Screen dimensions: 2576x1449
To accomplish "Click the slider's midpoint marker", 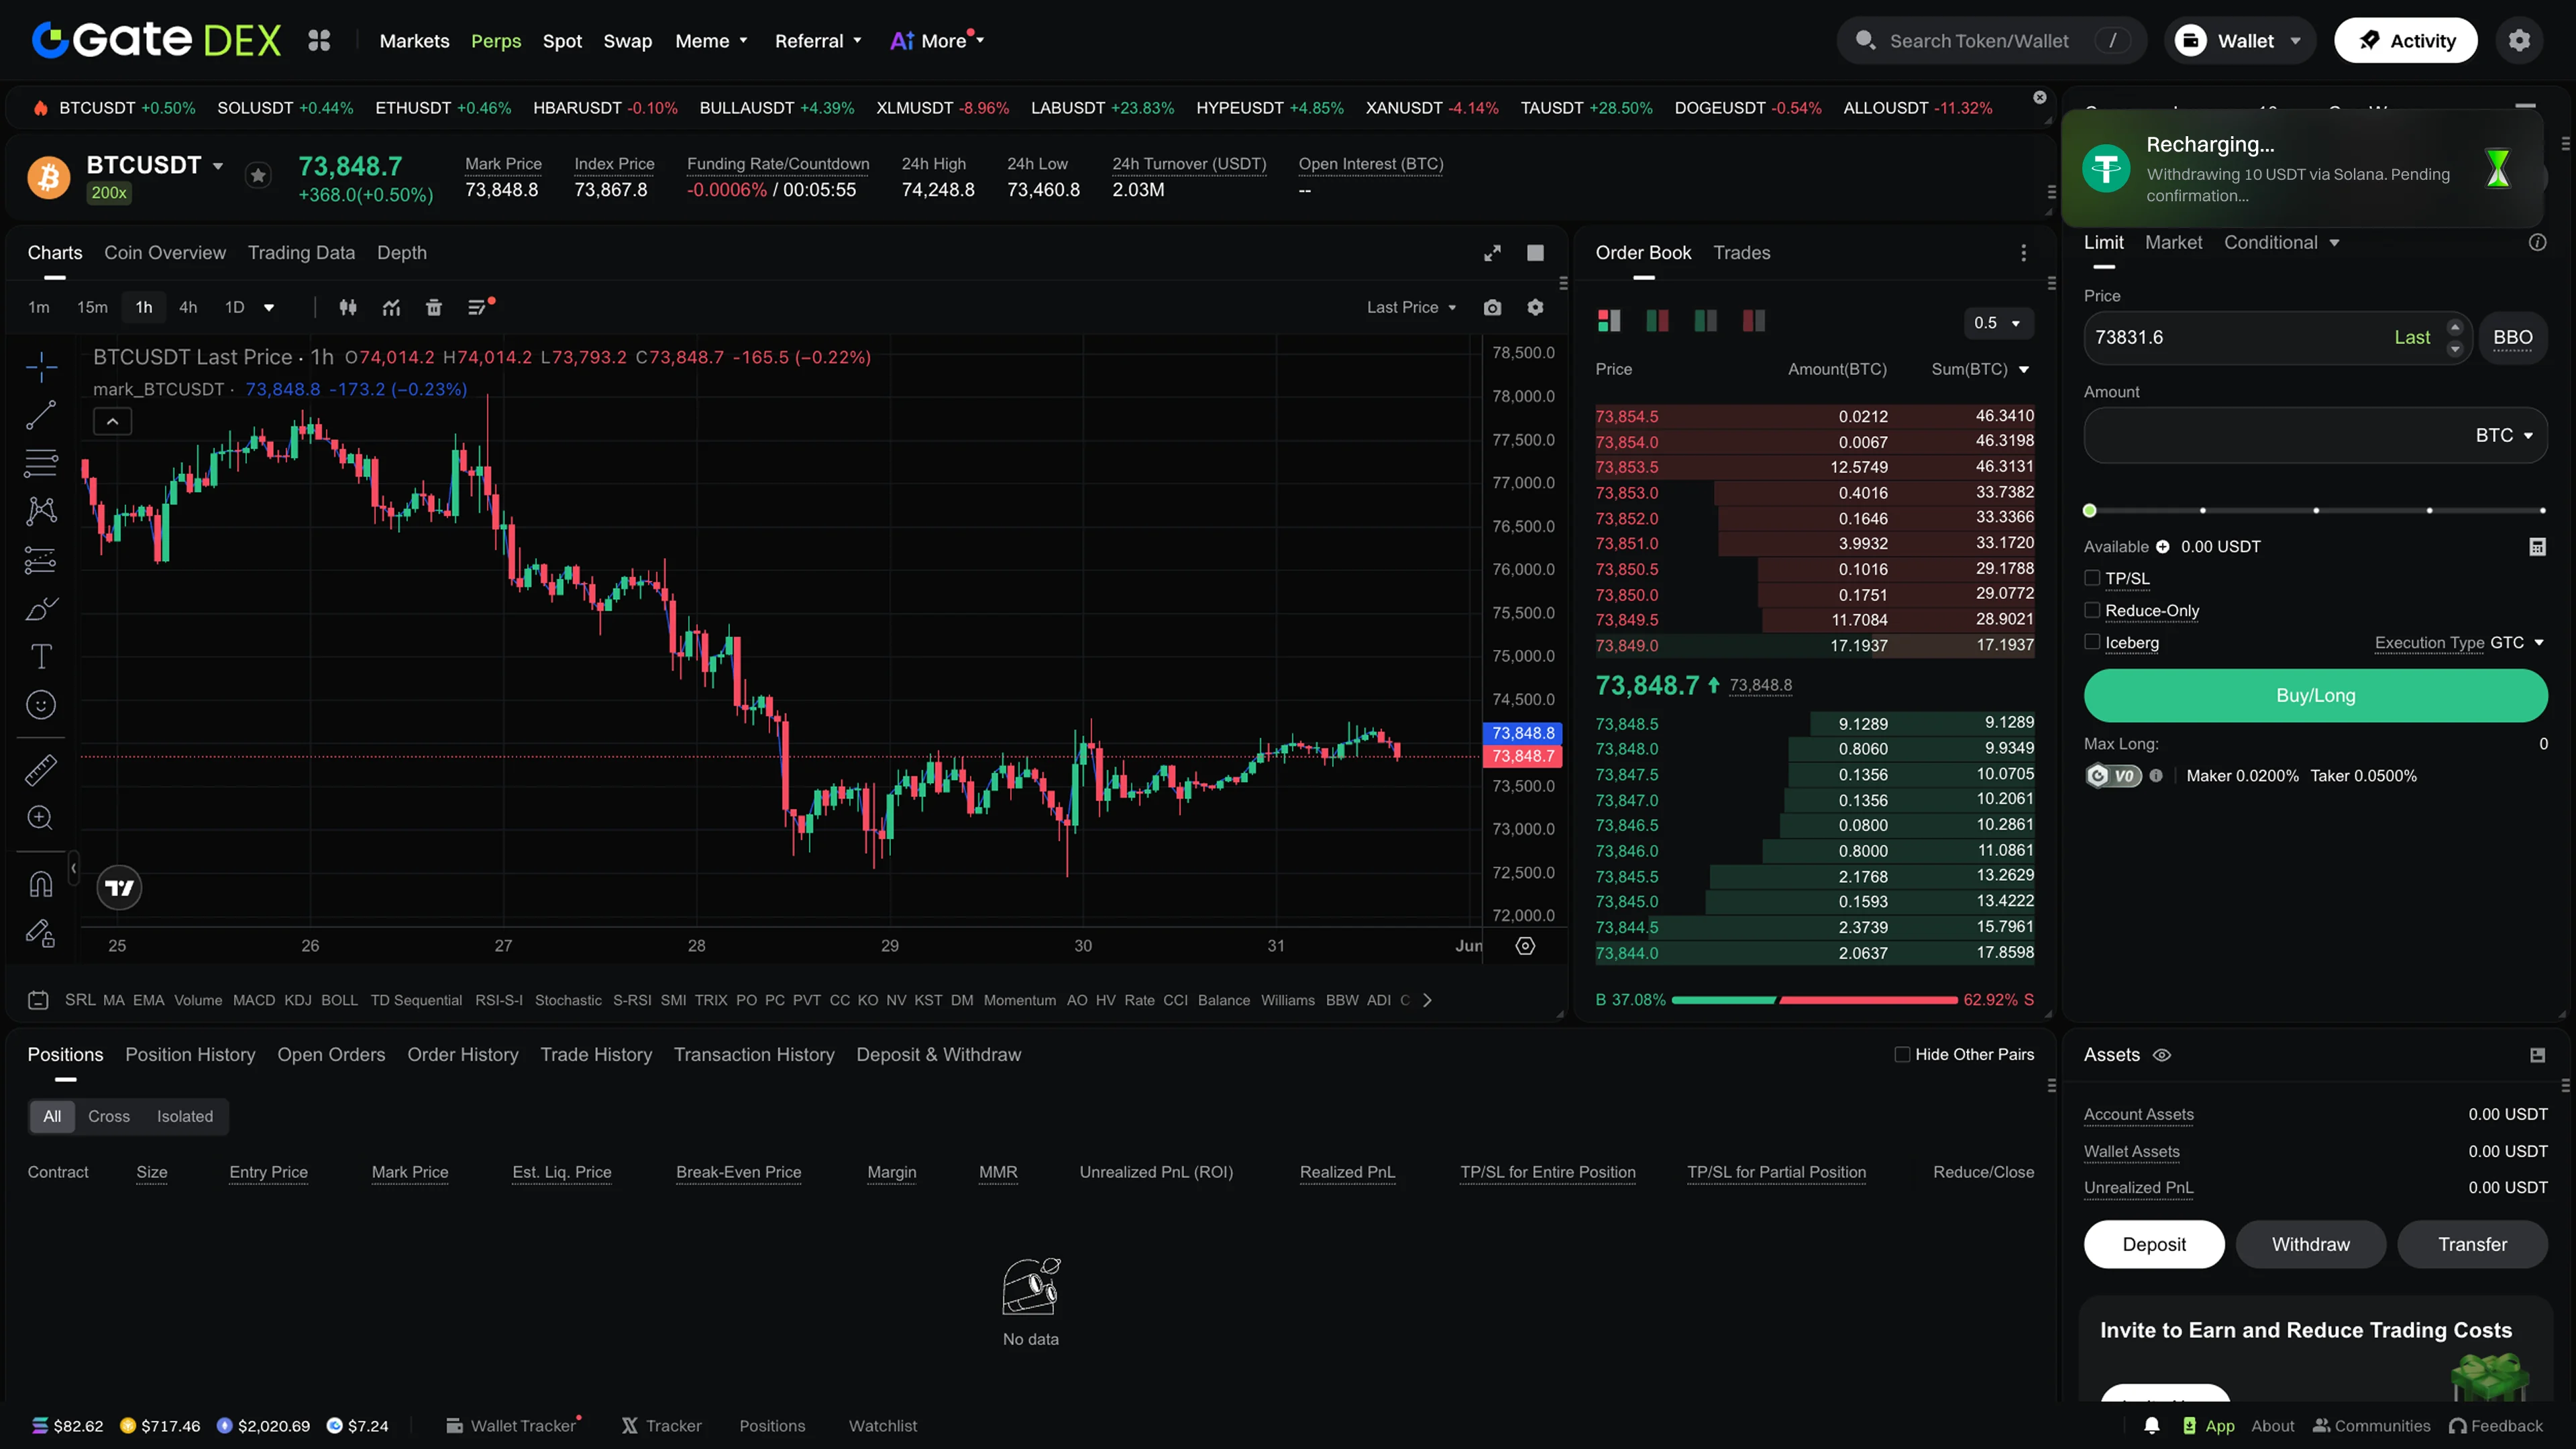I will point(2316,511).
